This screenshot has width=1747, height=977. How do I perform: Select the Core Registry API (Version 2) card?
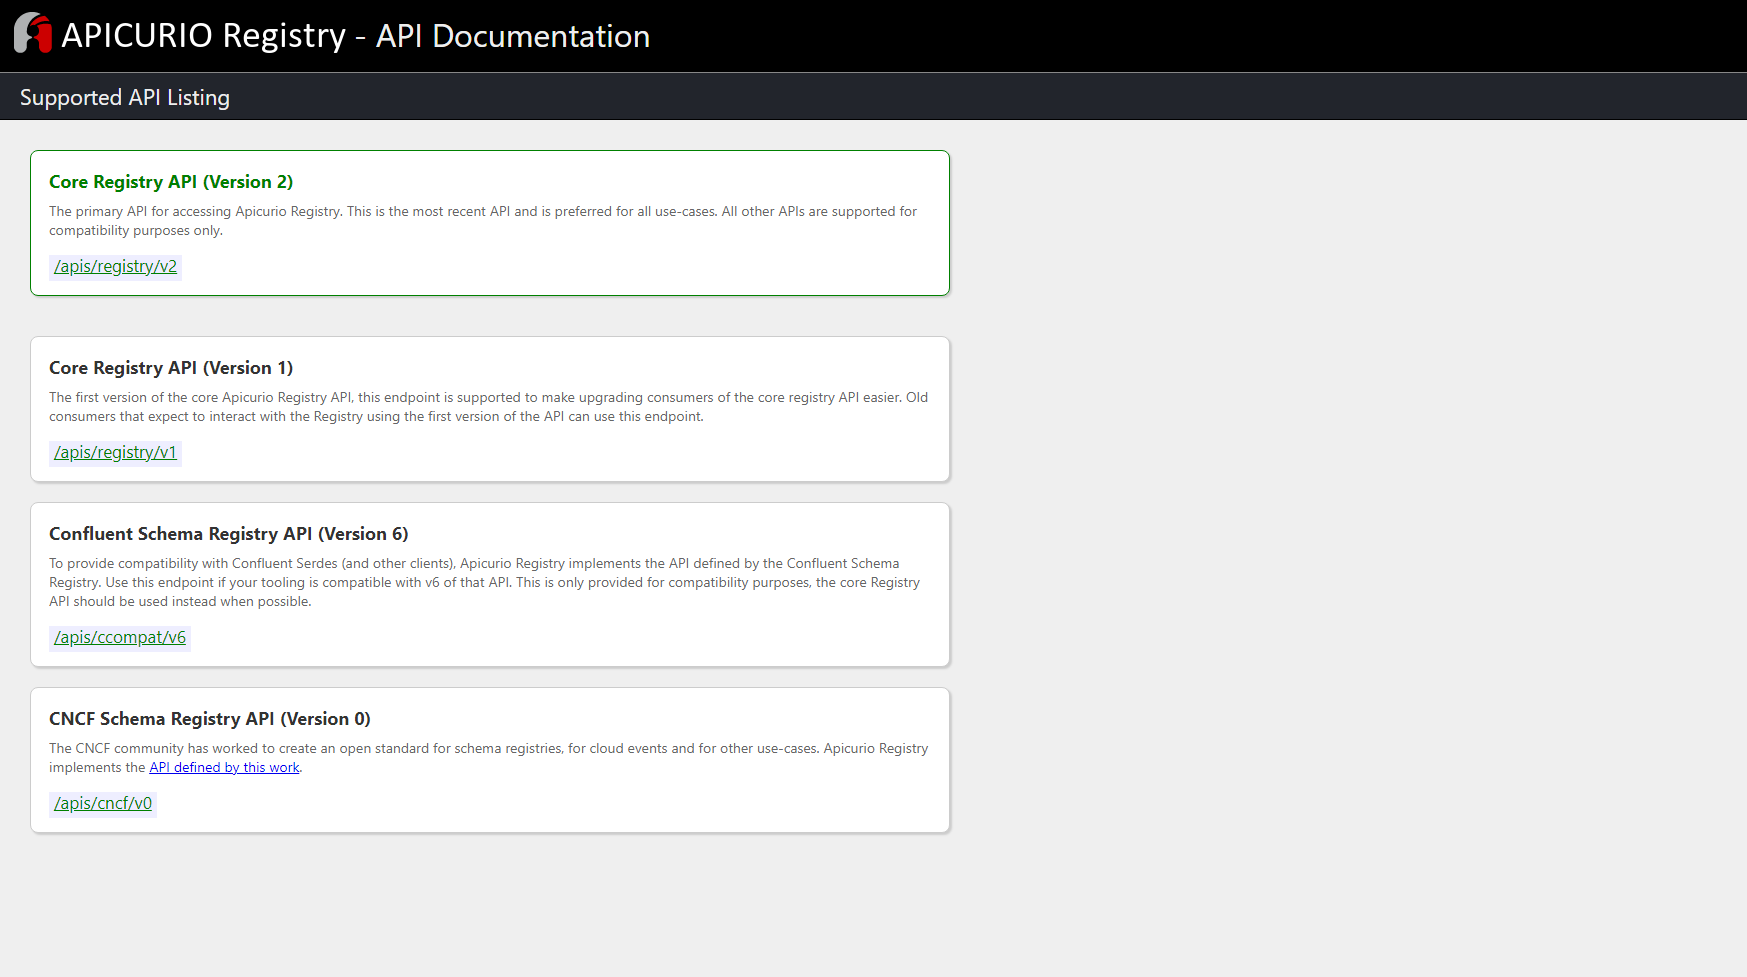pos(490,222)
